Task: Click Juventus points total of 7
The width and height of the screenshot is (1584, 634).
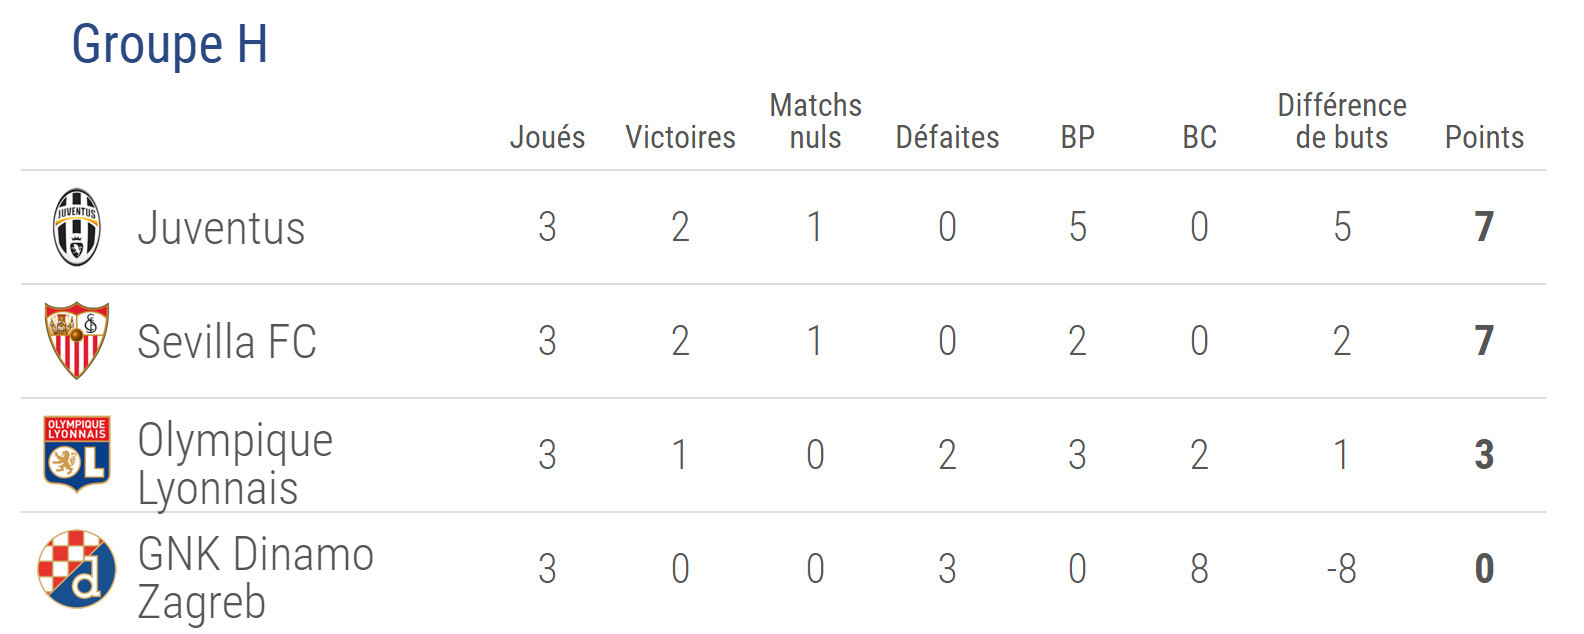Action: (1484, 227)
